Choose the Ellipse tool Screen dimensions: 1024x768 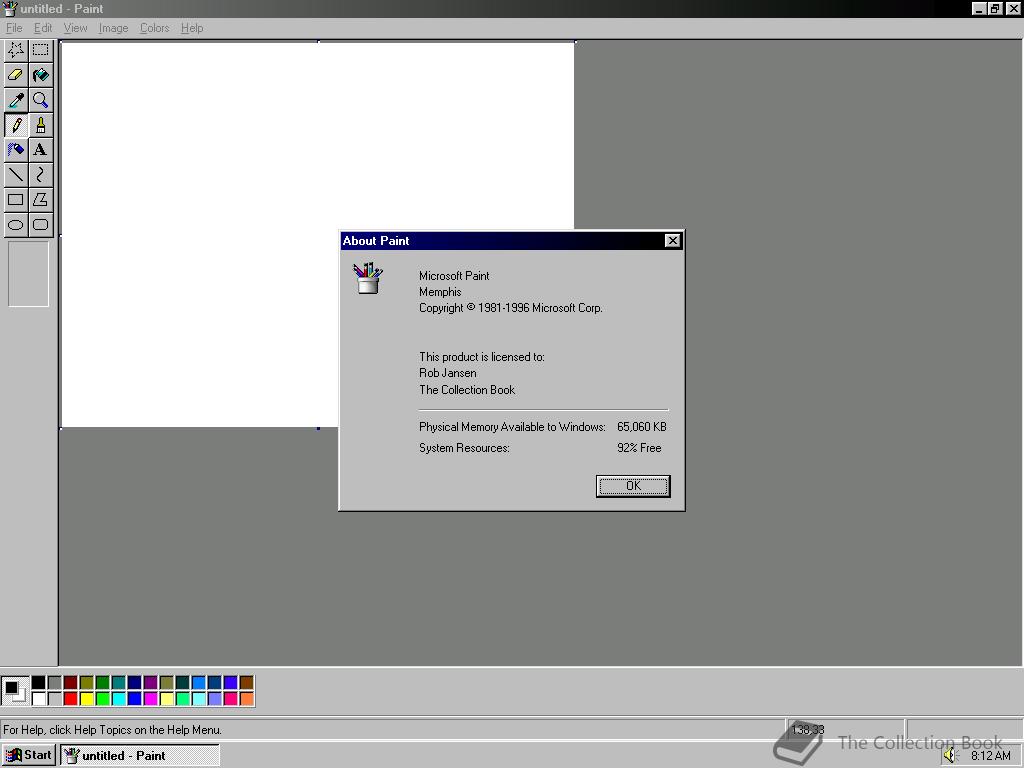[x=16, y=225]
